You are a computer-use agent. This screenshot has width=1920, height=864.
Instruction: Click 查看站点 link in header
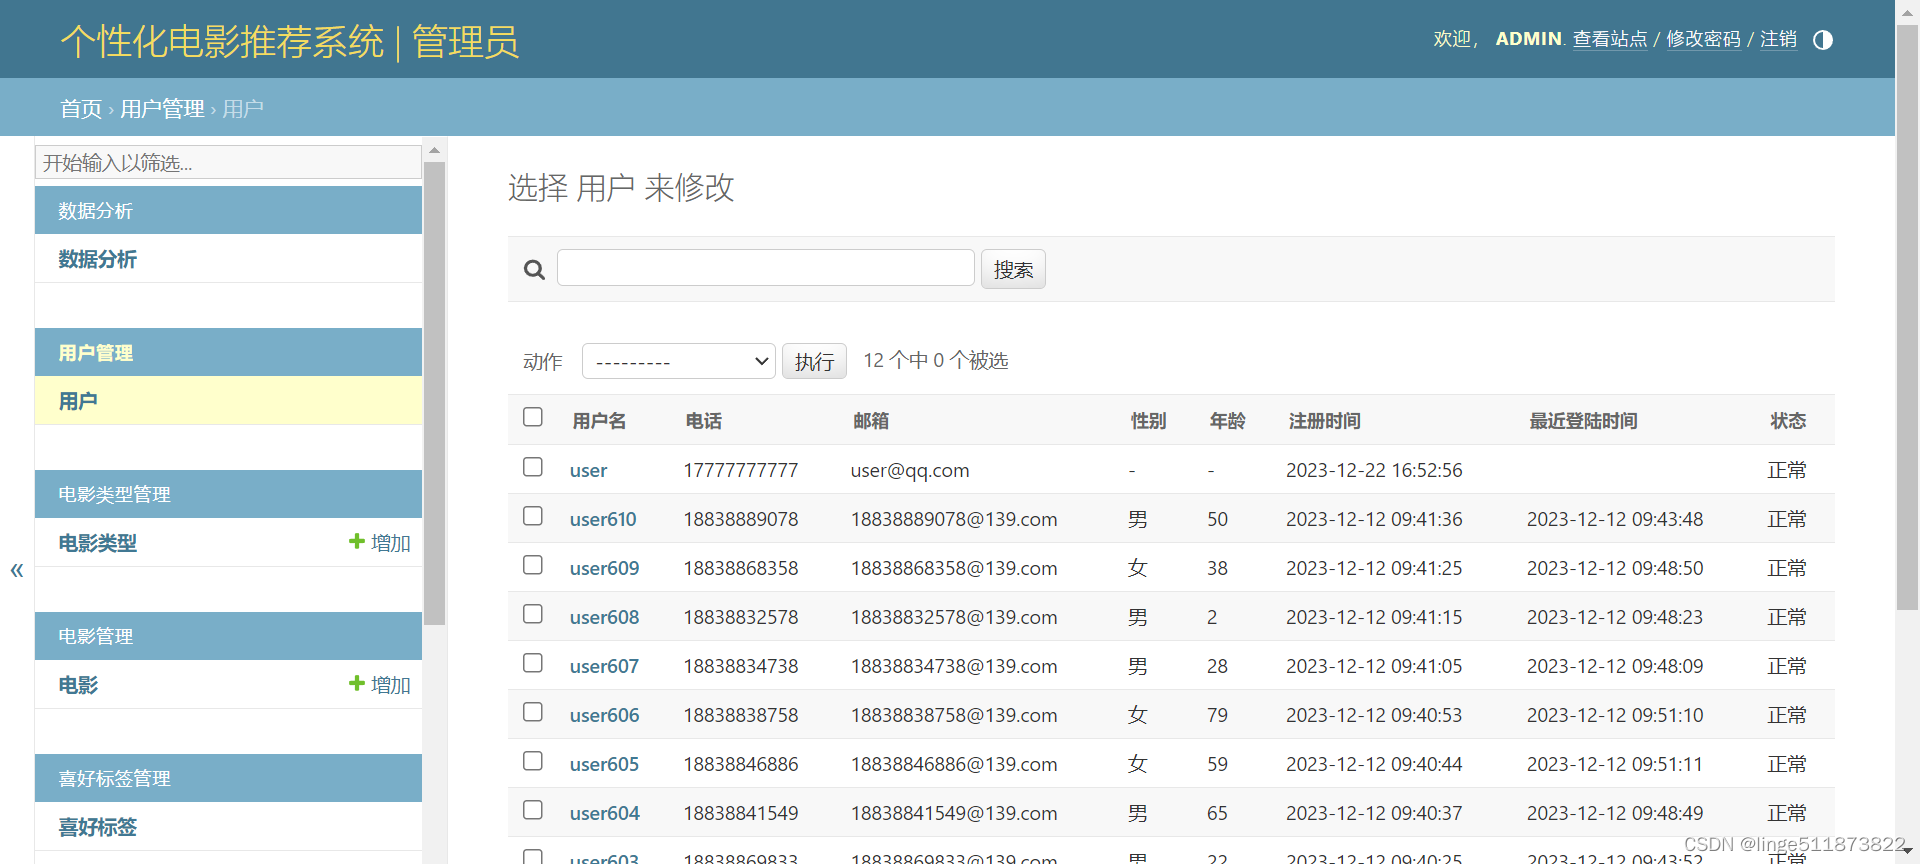(1609, 39)
